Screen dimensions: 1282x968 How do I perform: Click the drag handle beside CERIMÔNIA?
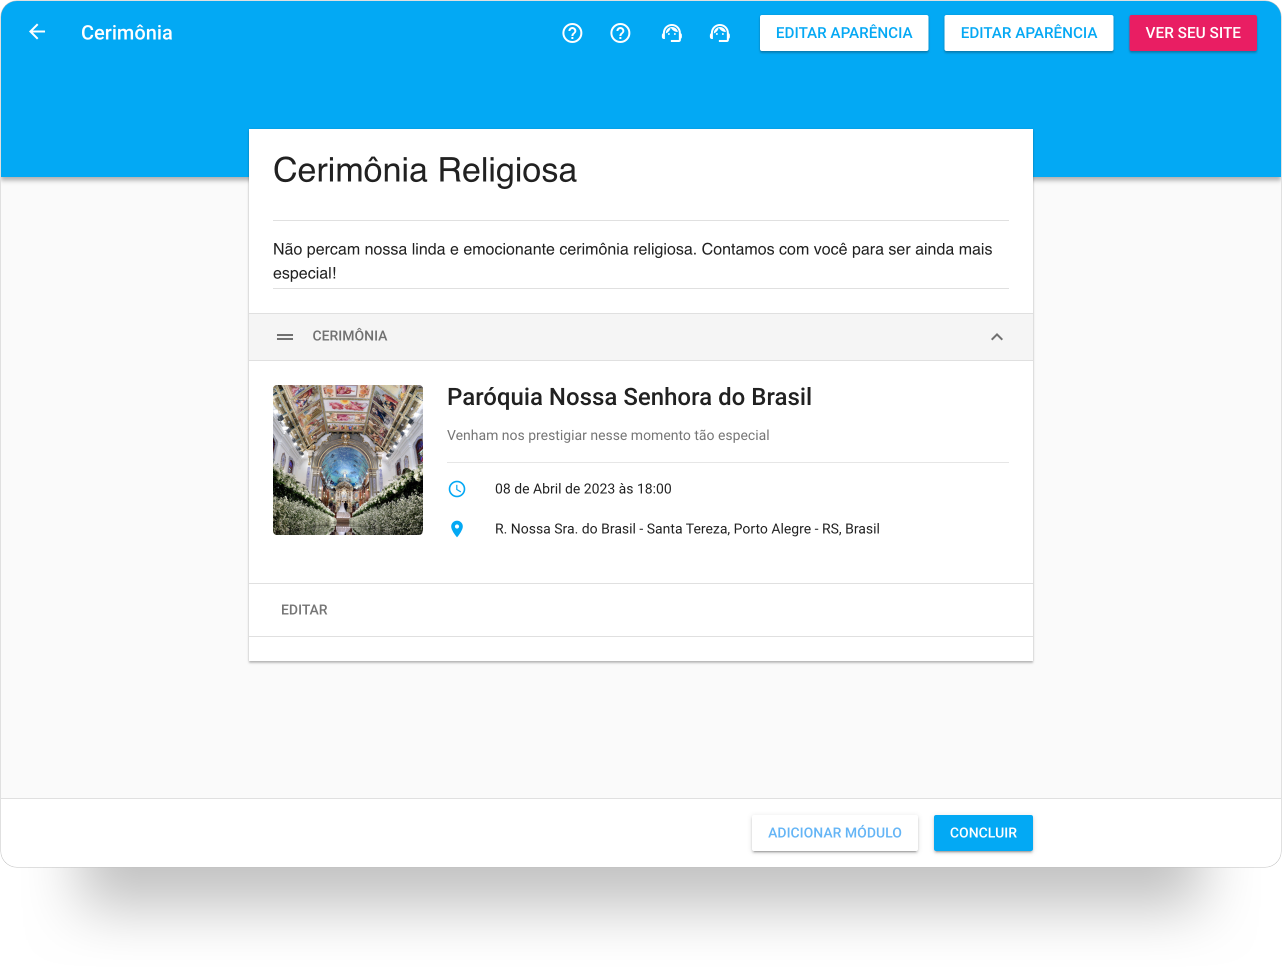click(x=285, y=337)
